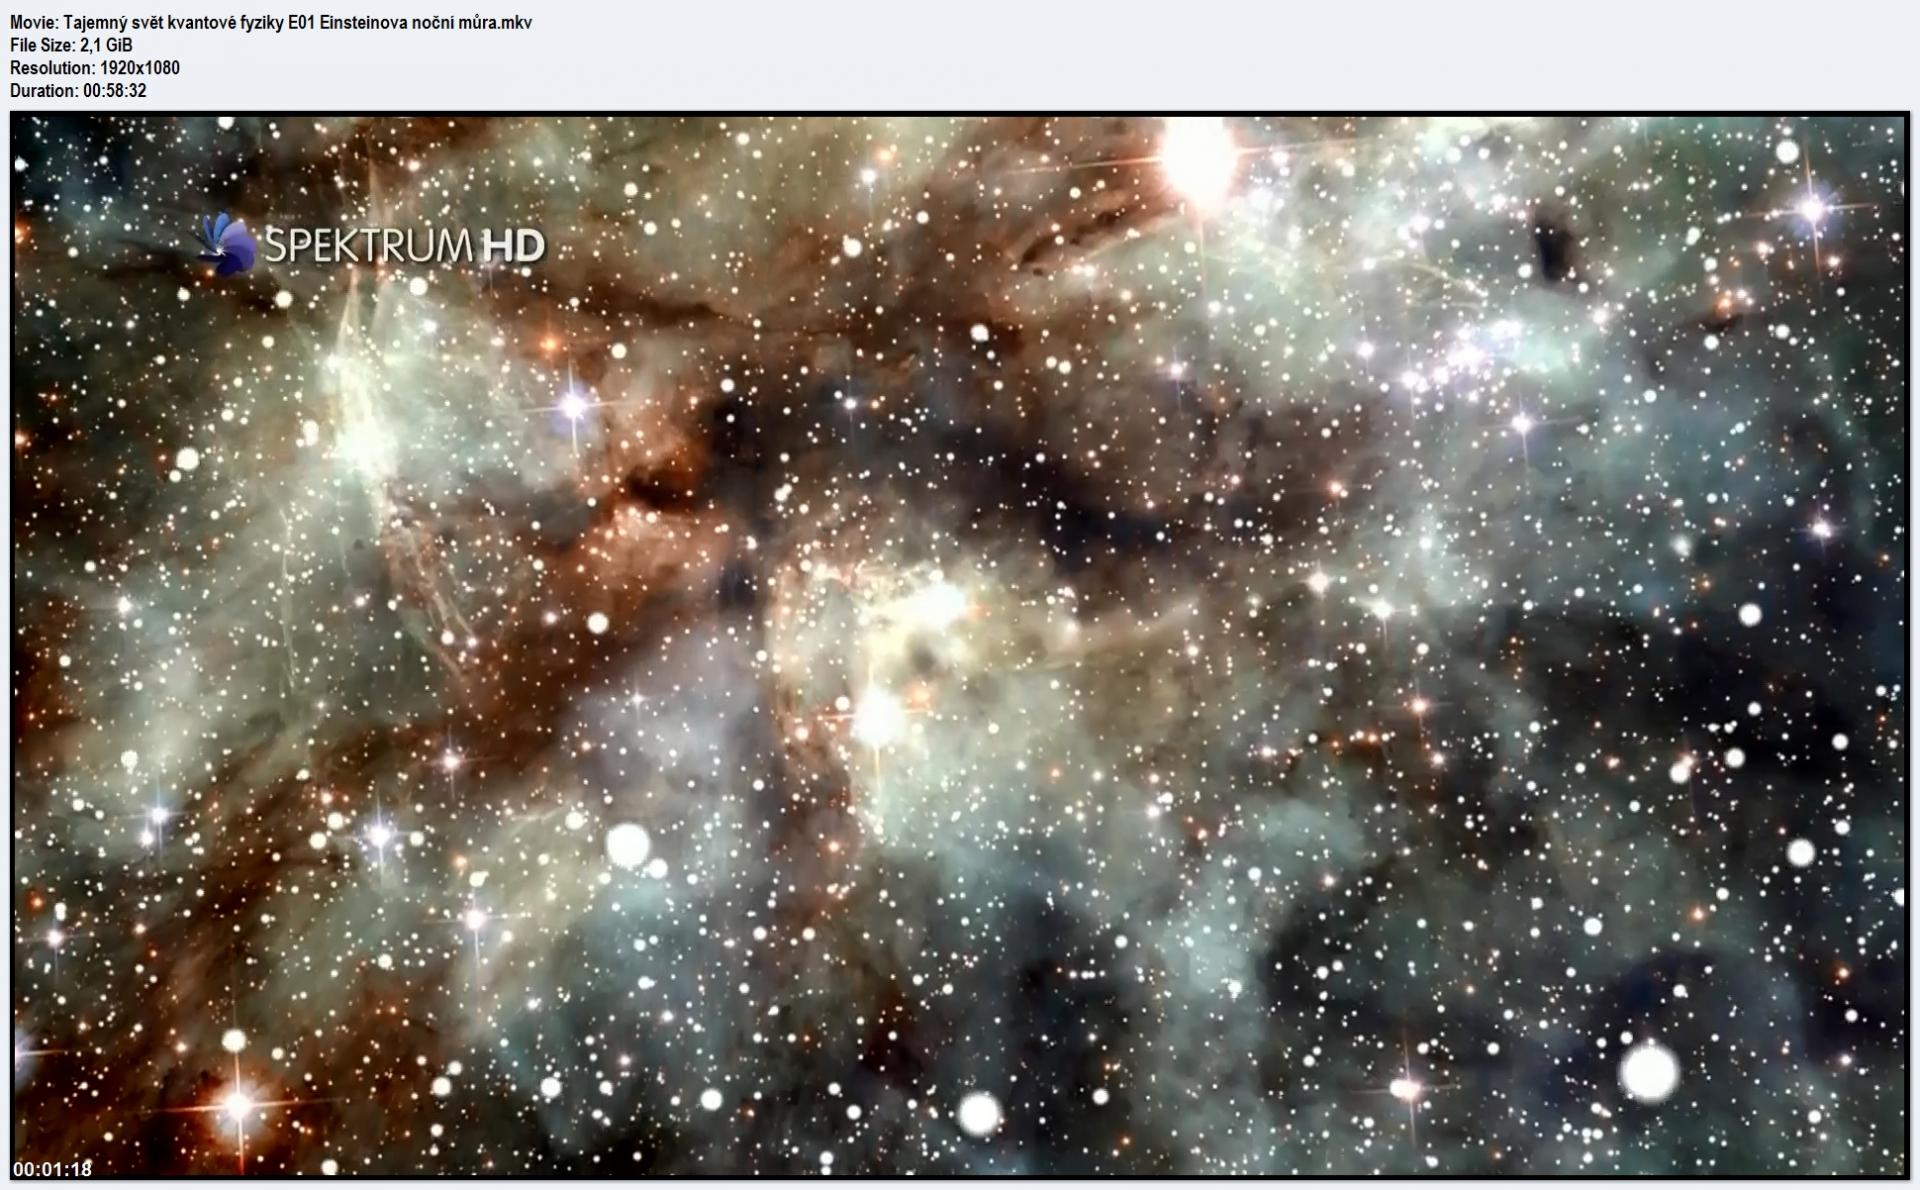
Task: Click the Resolution 1920x1080 text
Action: (95, 68)
